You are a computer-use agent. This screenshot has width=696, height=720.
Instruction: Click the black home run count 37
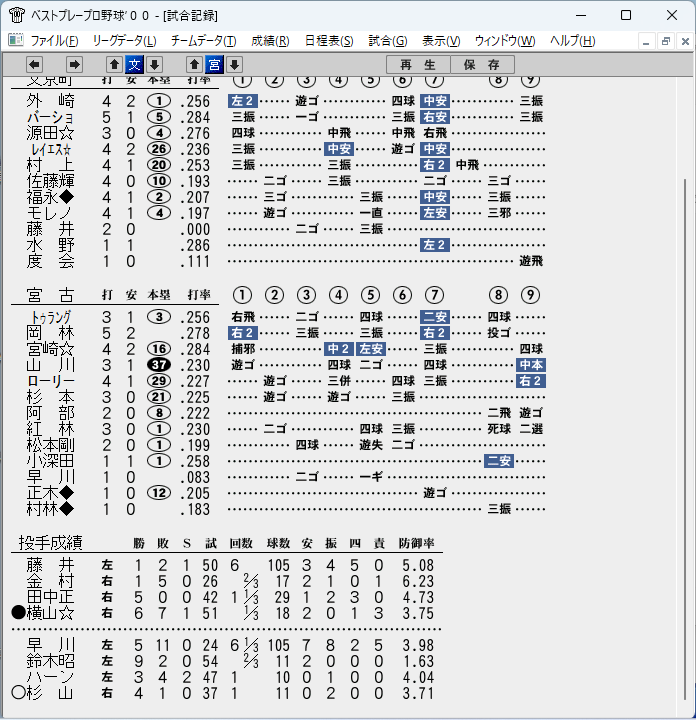click(x=159, y=365)
